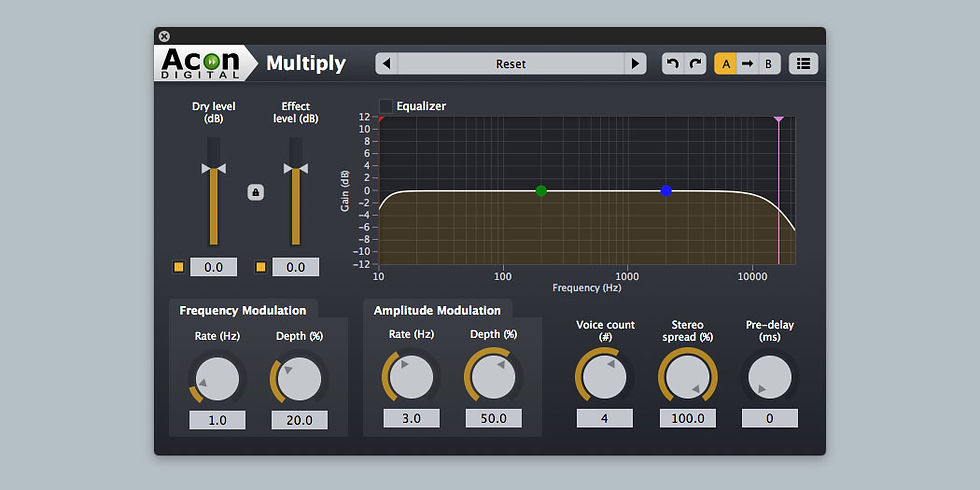Copy A settings to B arrow

tap(748, 64)
